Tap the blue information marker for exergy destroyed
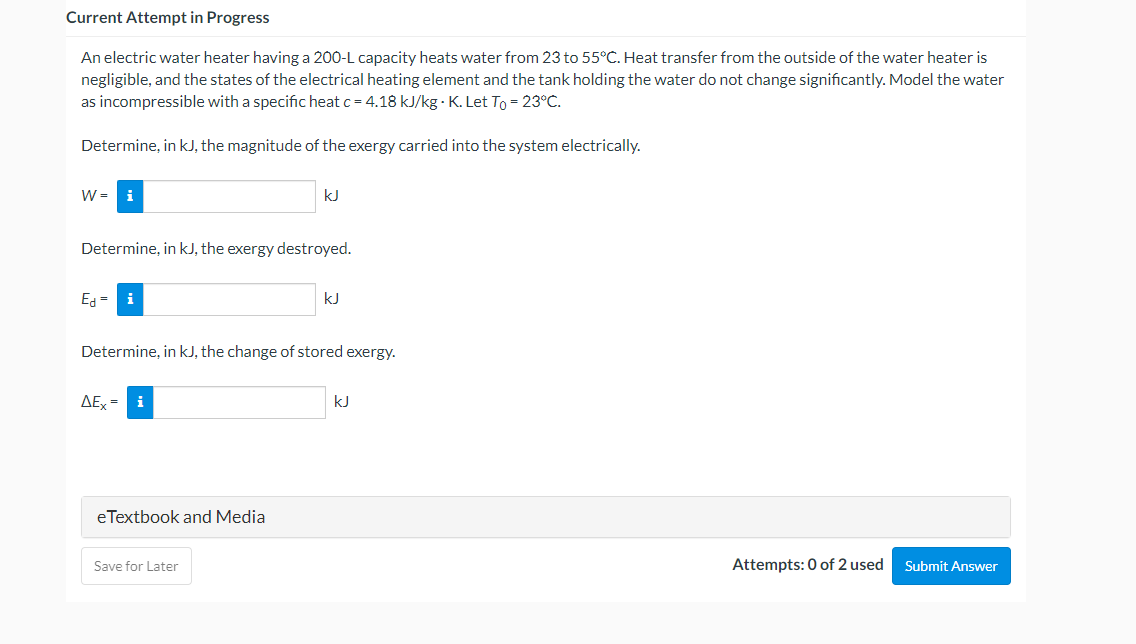 click(129, 299)
